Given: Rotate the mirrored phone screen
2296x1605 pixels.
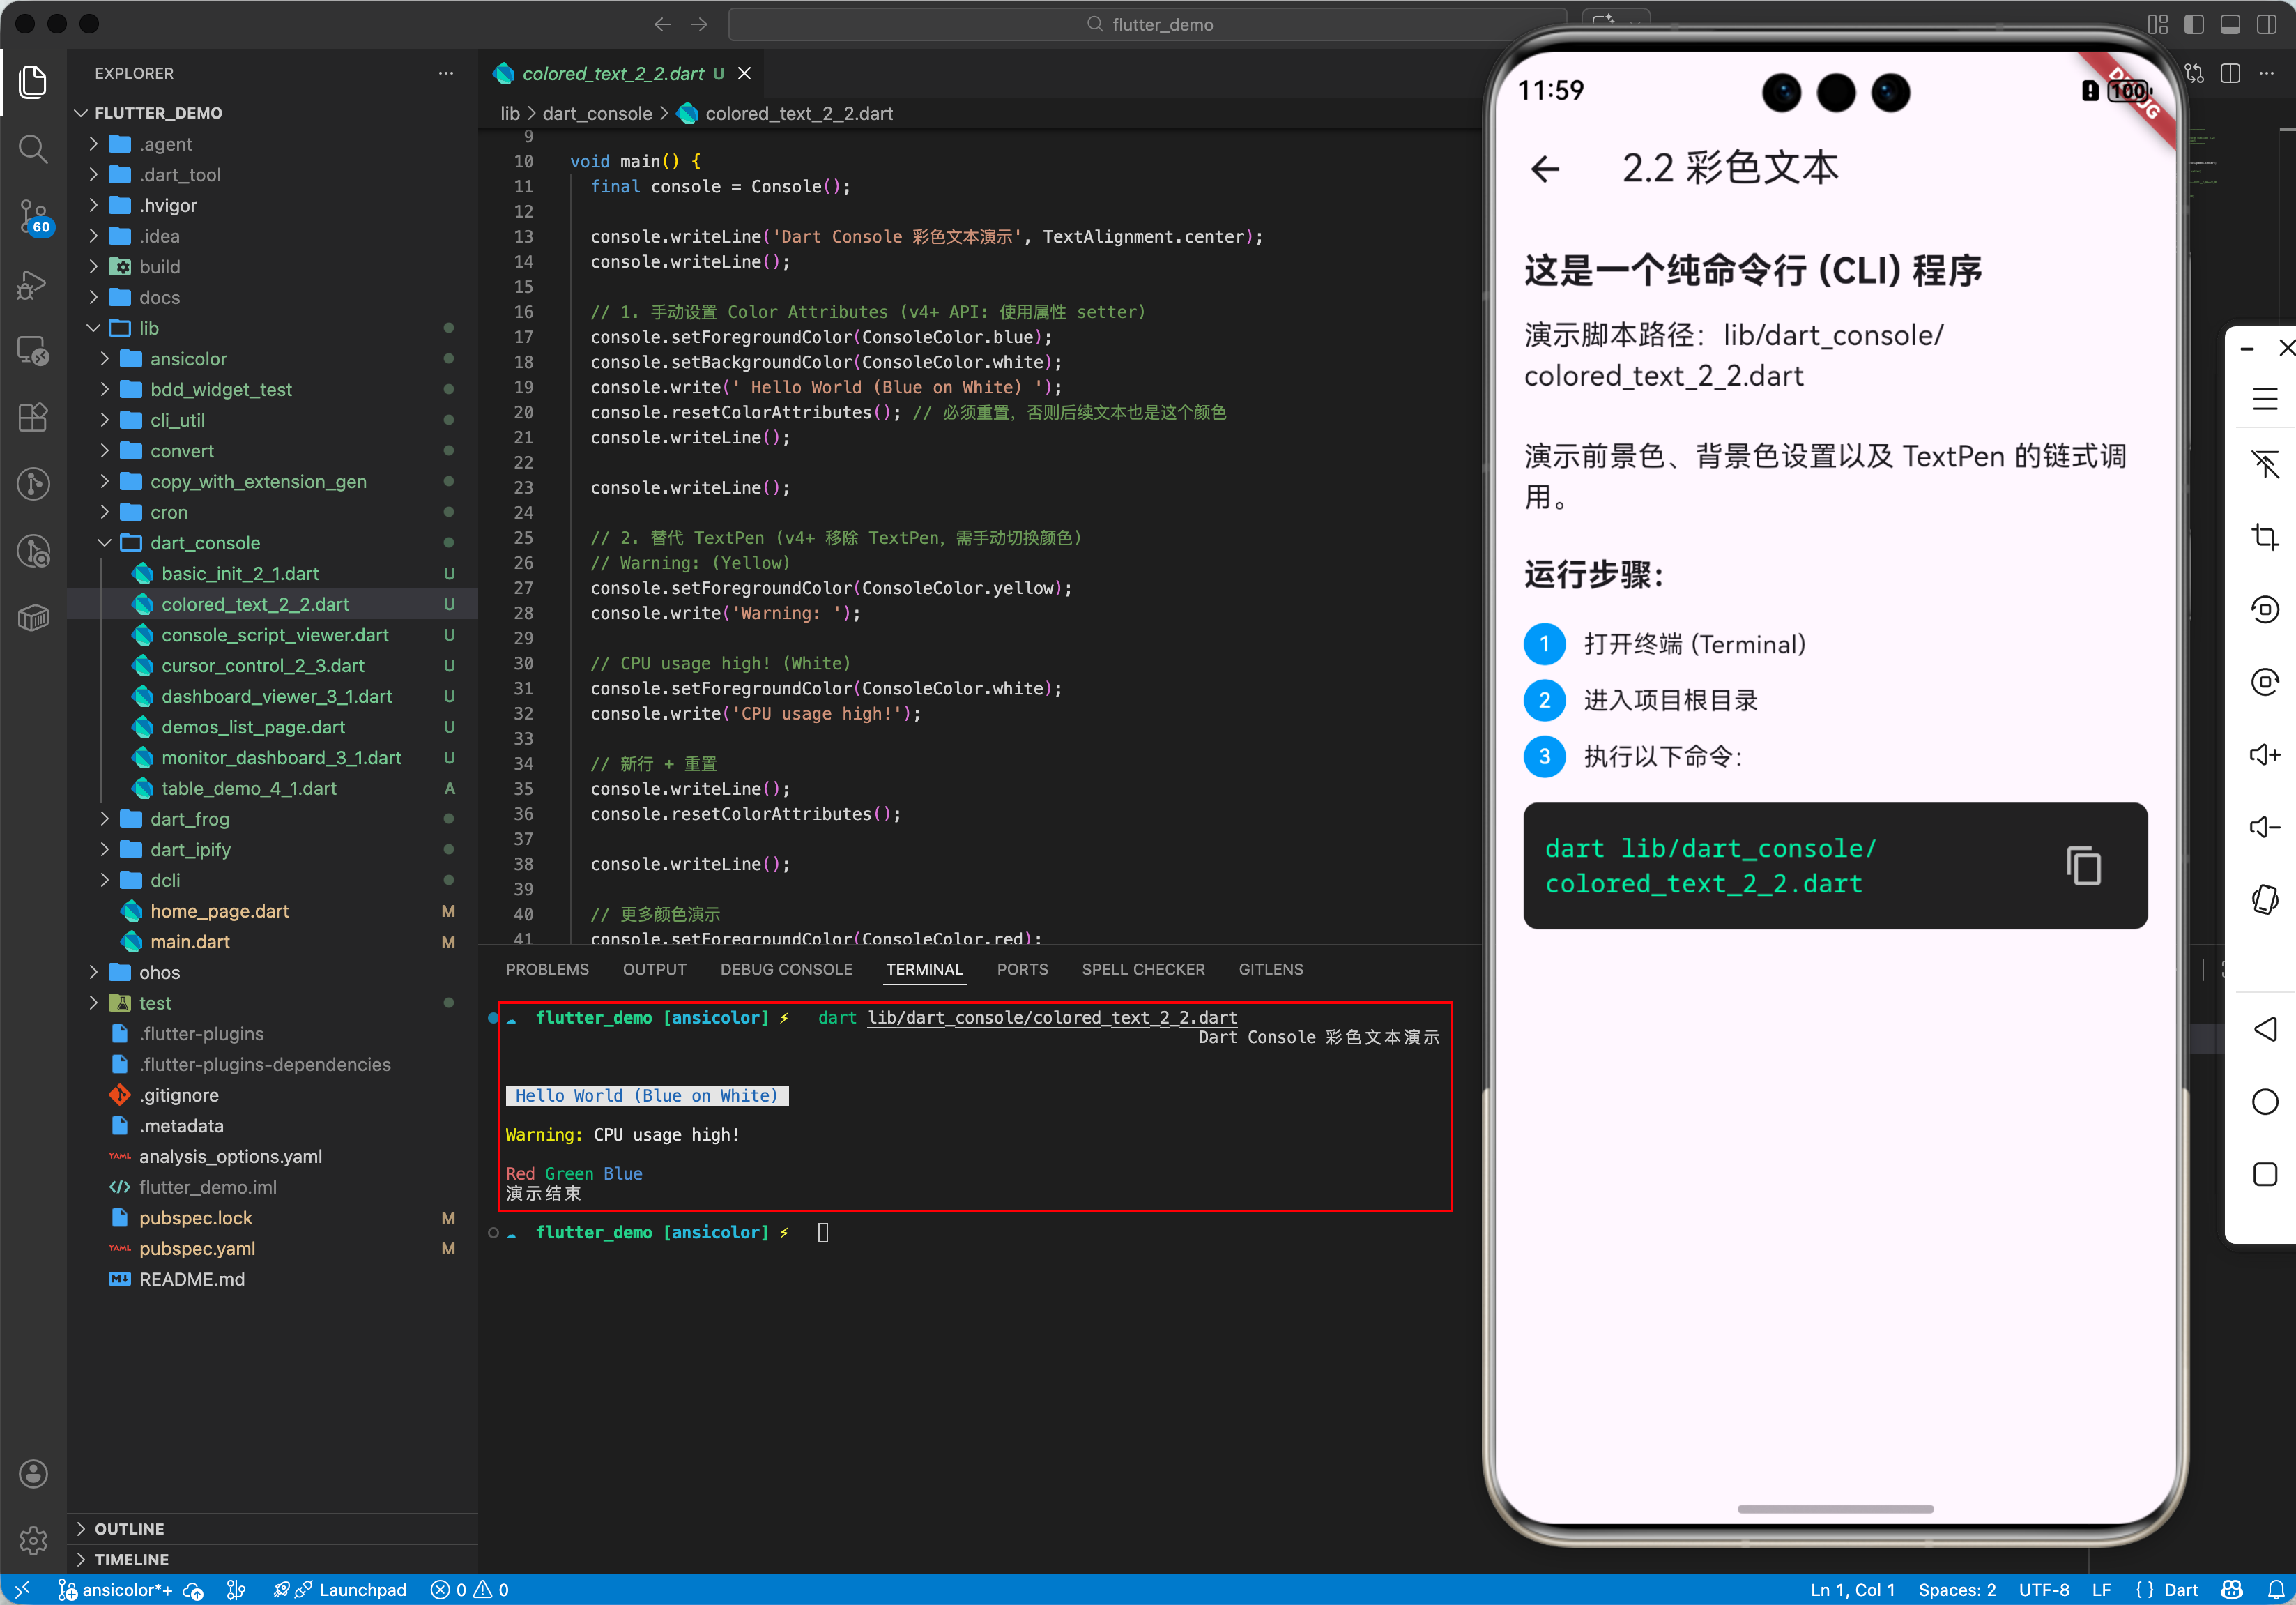Looking at the screenshot, I should 2266,609.
